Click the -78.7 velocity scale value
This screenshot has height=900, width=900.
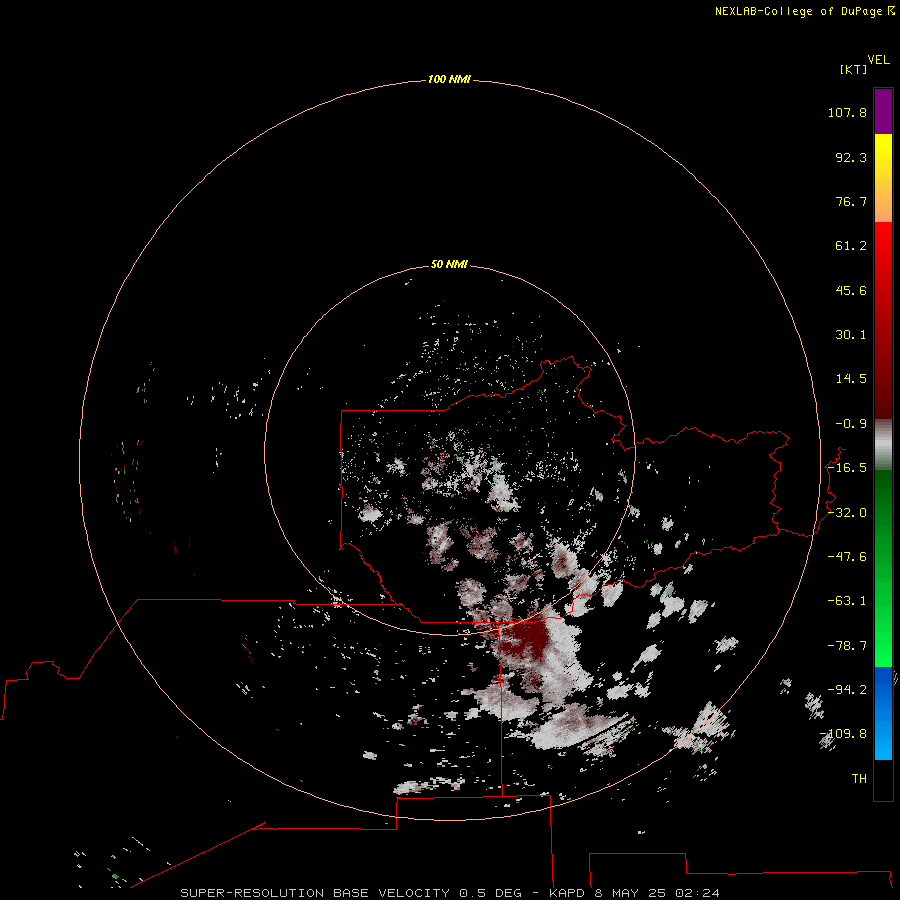pos(847,646)
